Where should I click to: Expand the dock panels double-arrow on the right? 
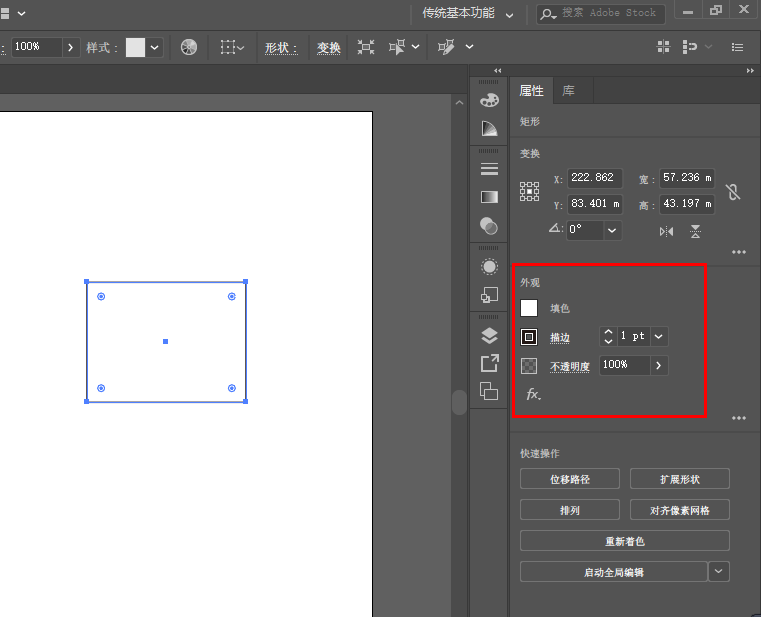[x=750, y=71]
